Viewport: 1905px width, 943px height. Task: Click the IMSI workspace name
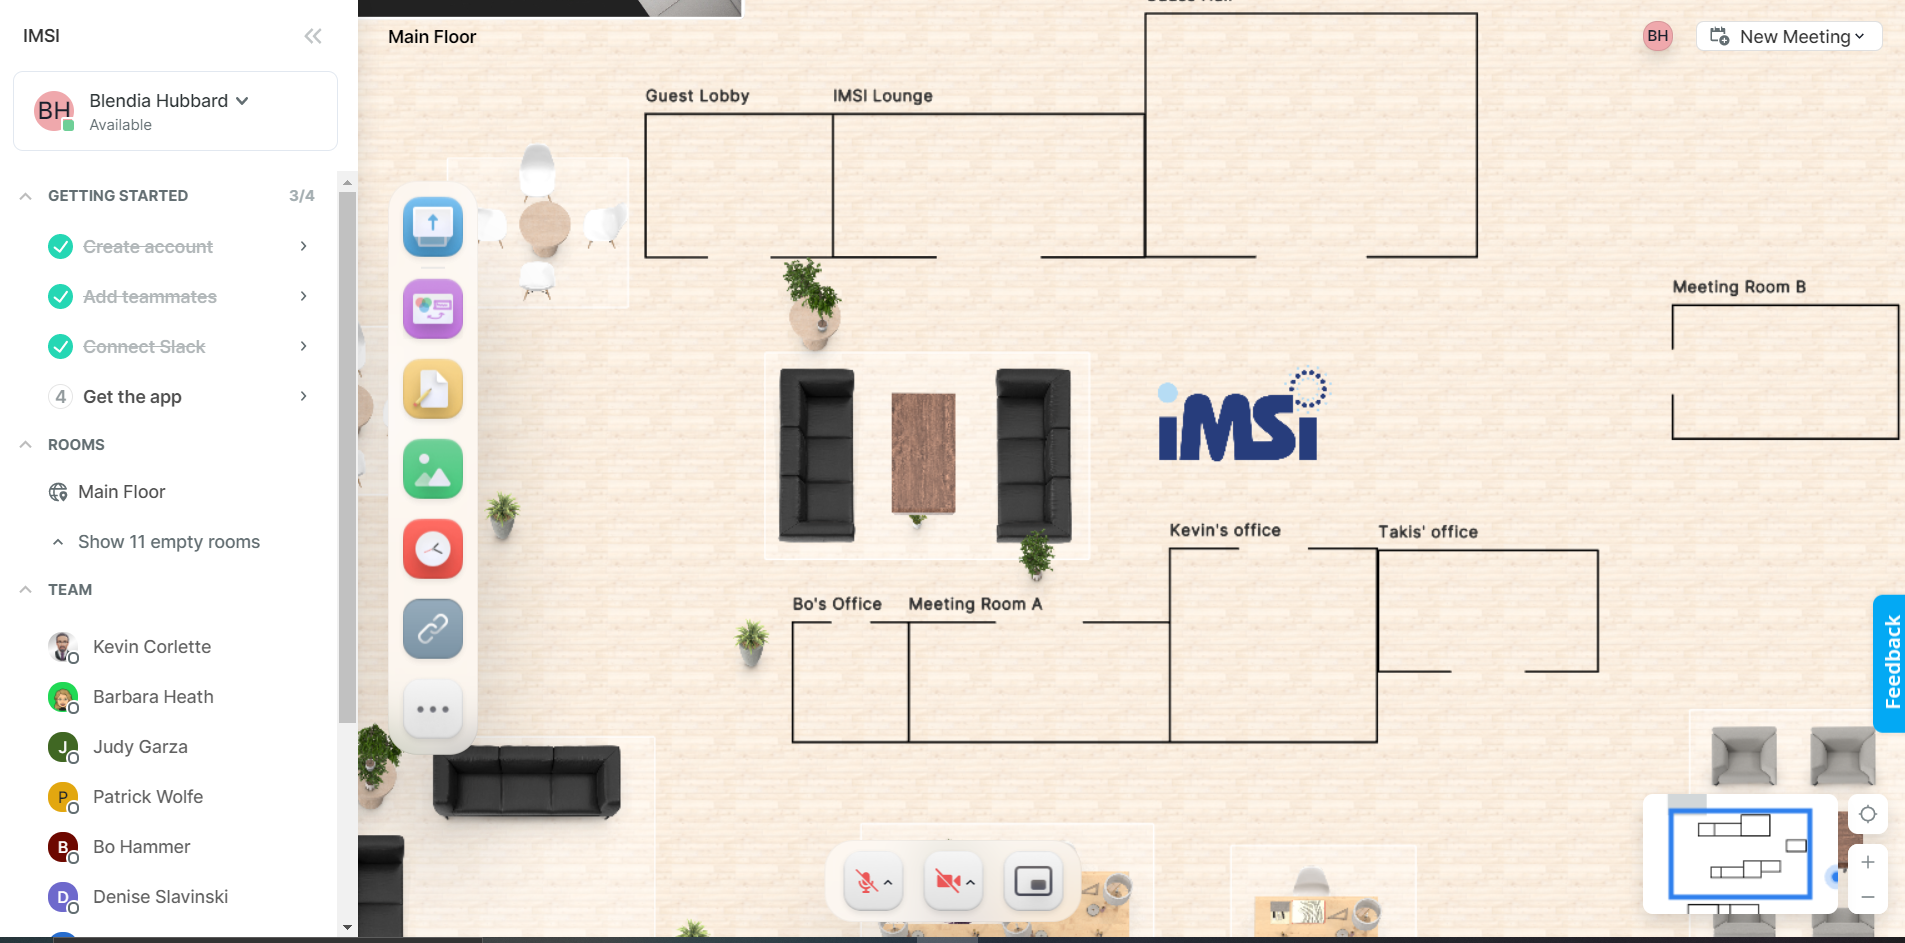pyautogui.click(x=41, y=36)
